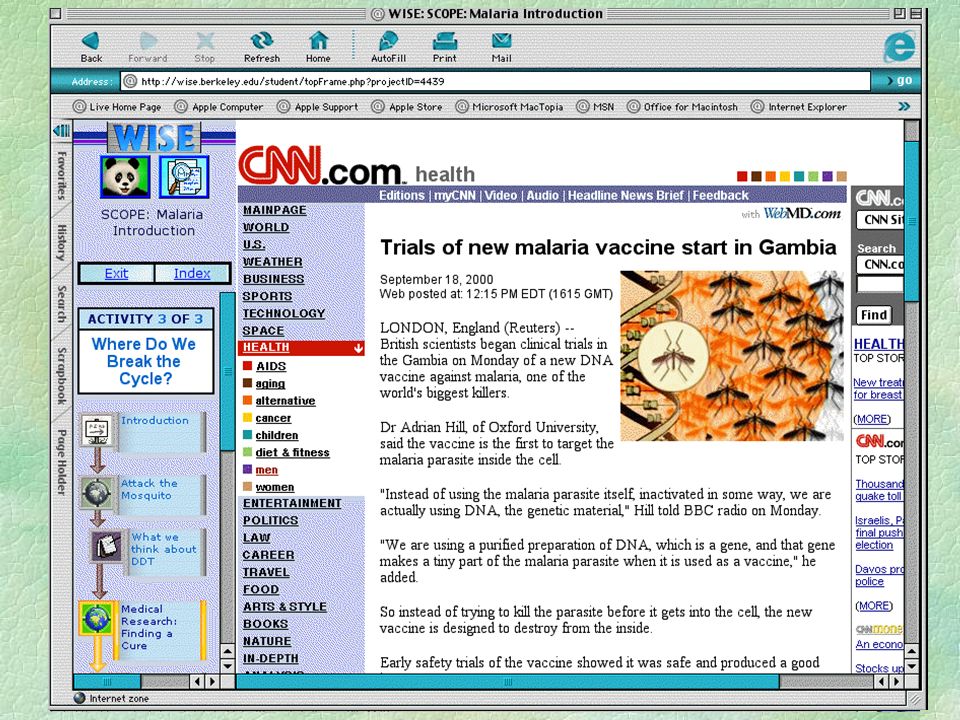The image size is (960, 720).
Task: Go to Home using toolbar icon
Action: [x=318, y=41]
